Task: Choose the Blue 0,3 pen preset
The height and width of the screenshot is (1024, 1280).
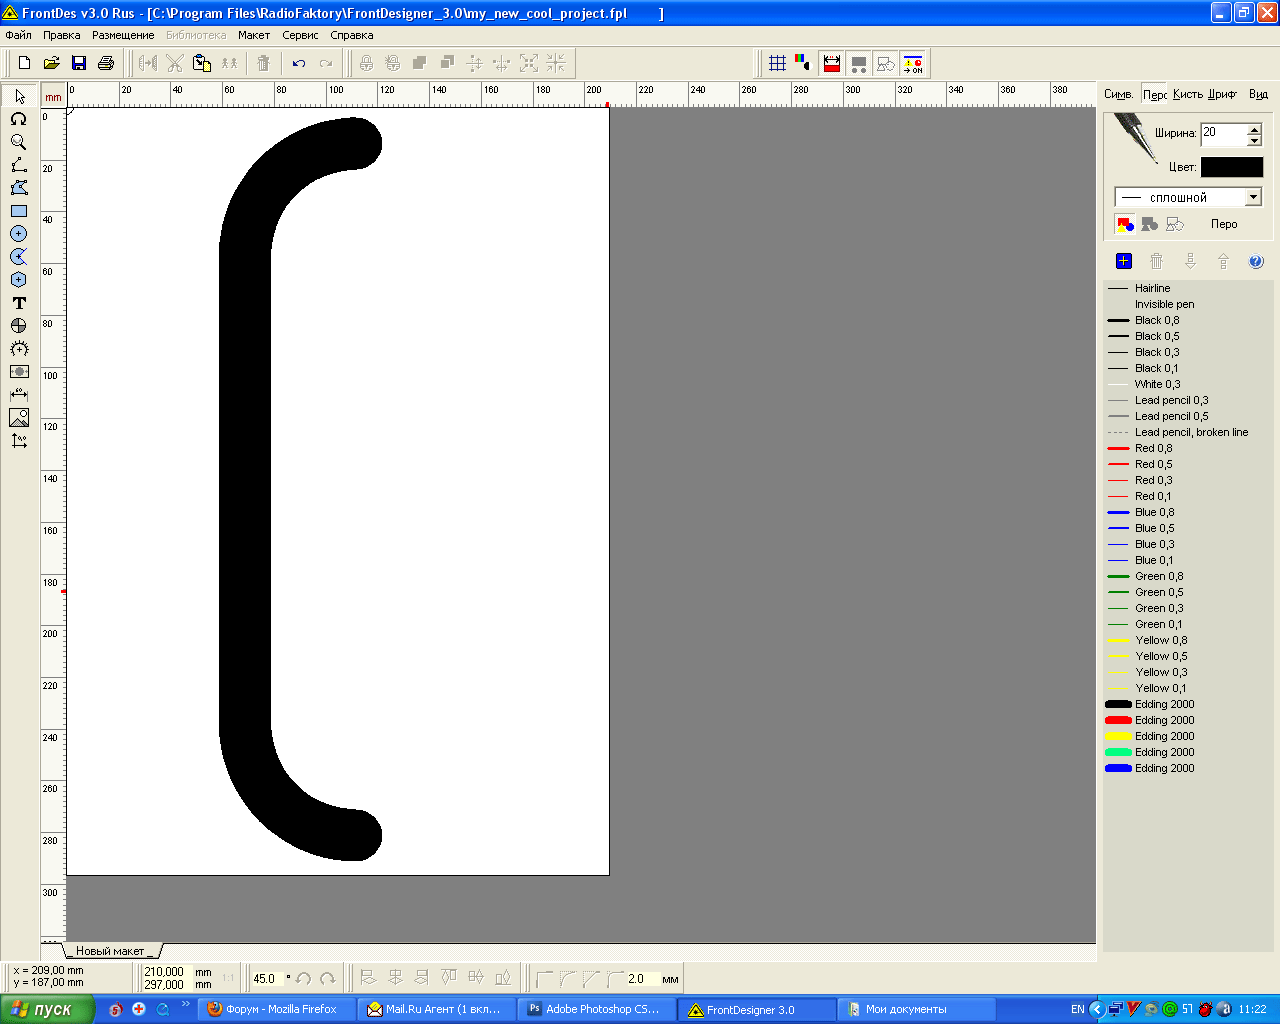Action: tap(1154, 544)
